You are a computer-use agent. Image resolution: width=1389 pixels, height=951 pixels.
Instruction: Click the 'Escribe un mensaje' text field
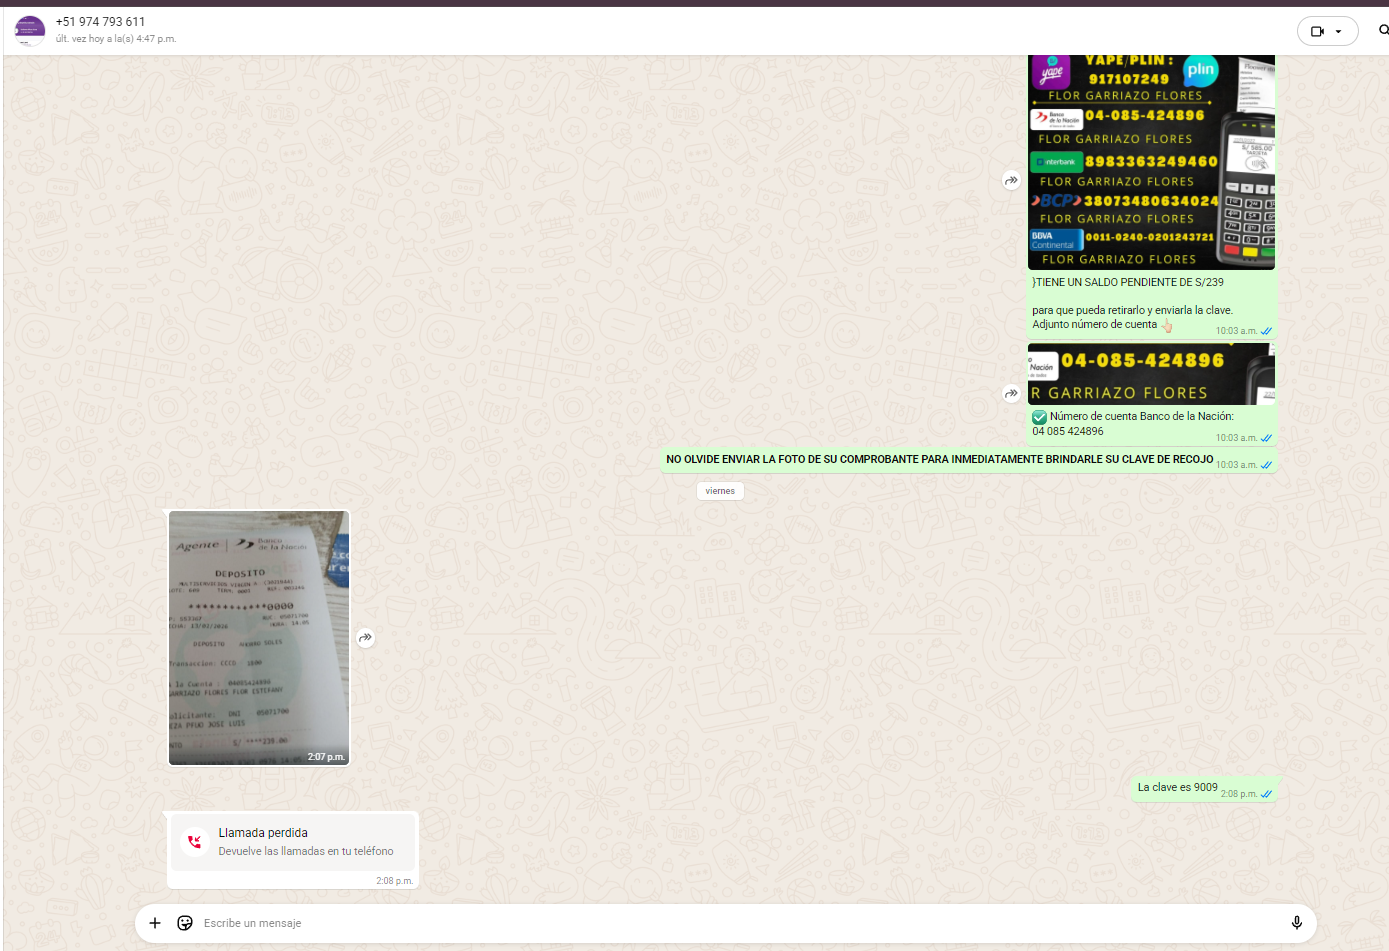point(700,923)
